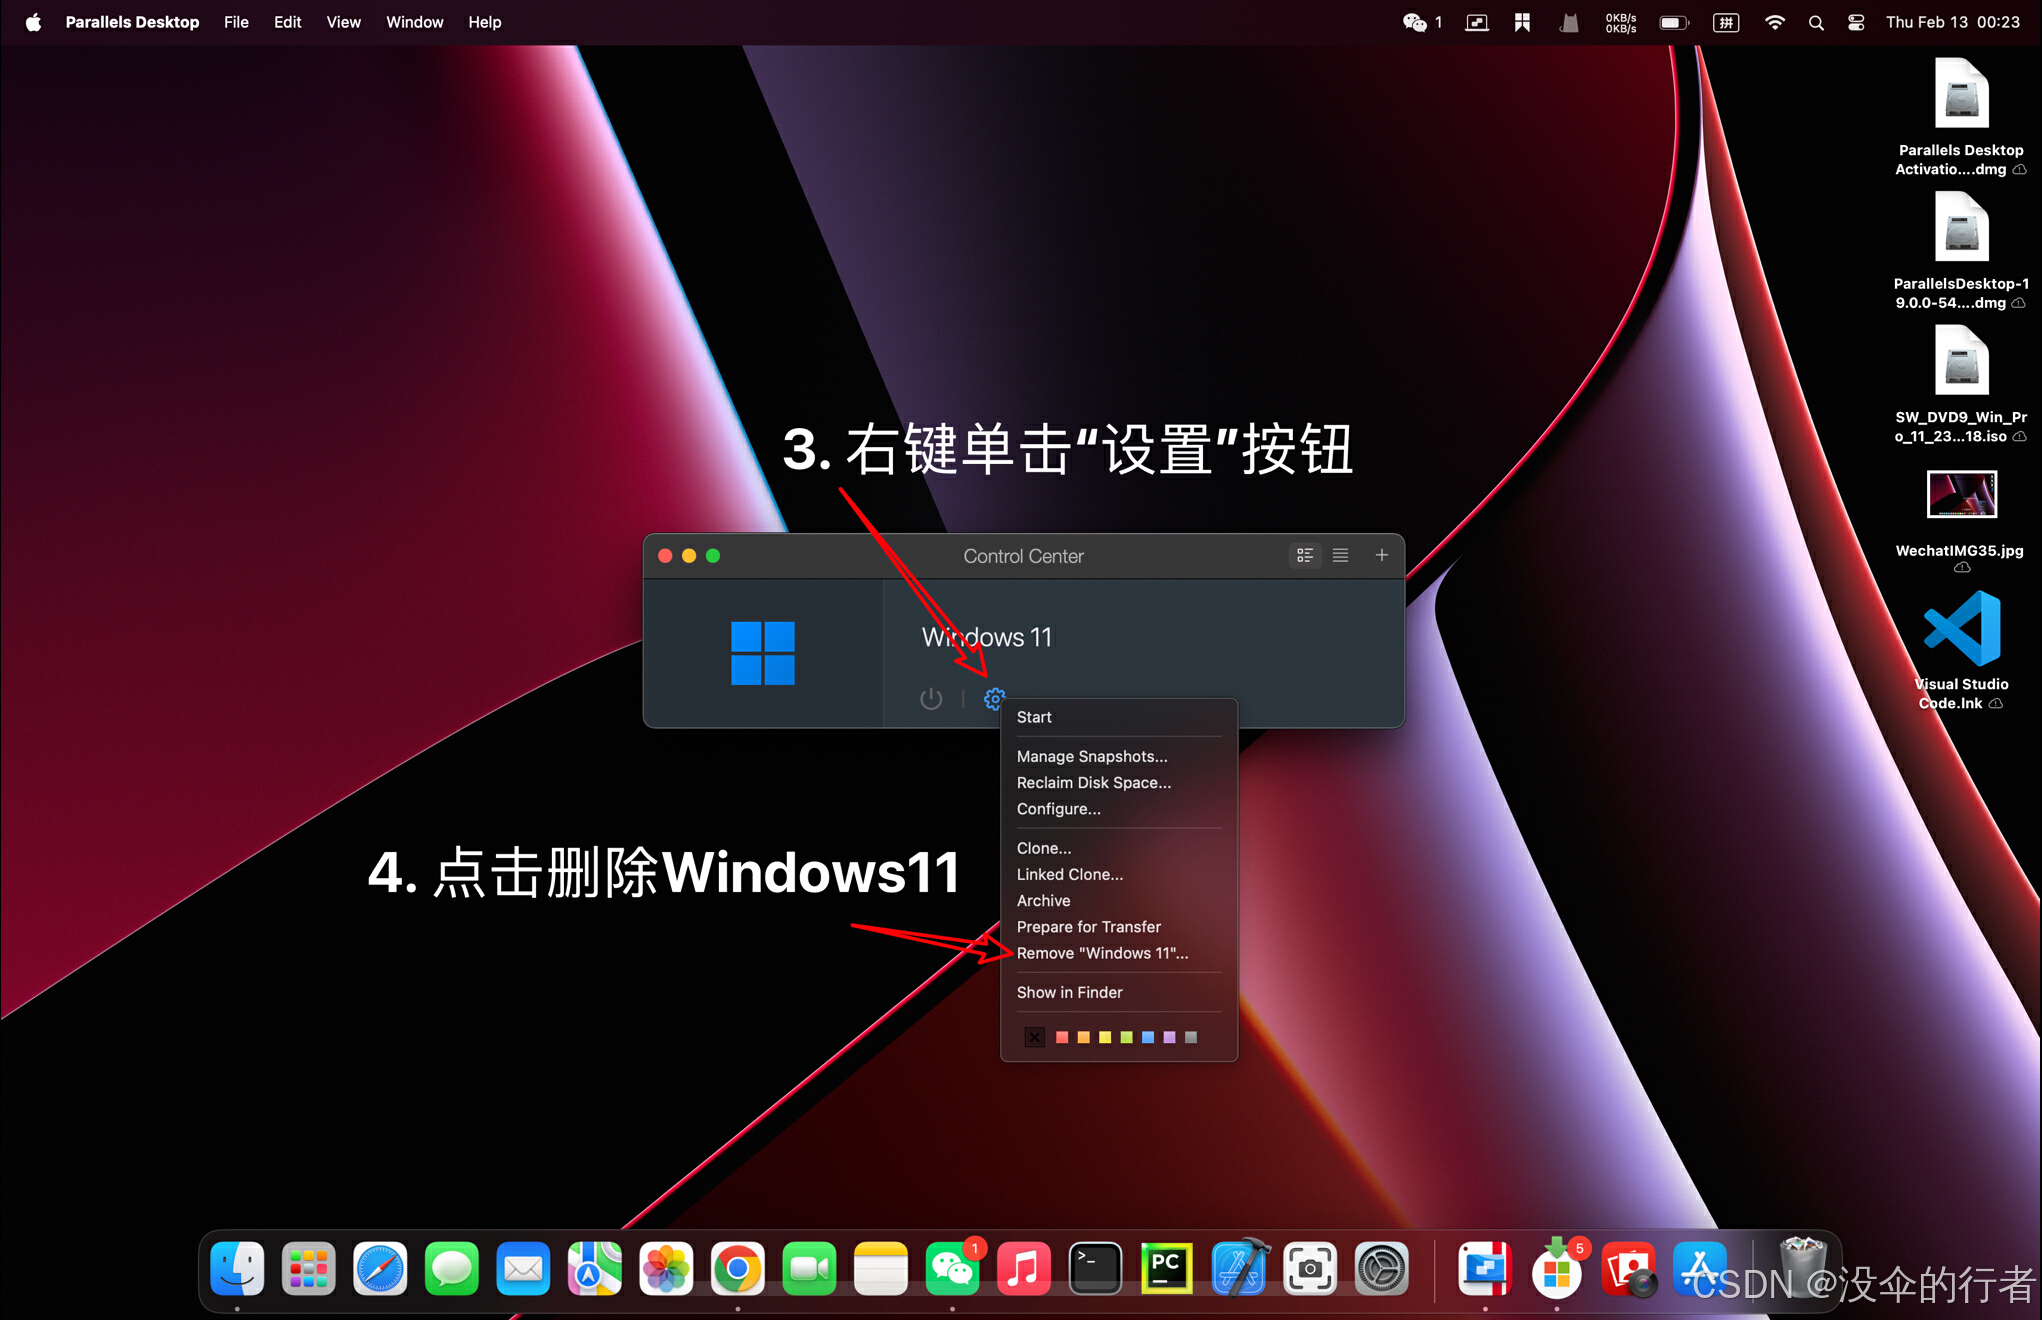Viewport: 2042px width, 1320px height.
Task: Click the Windows 11 power button icon
Action: click(930, 699)
